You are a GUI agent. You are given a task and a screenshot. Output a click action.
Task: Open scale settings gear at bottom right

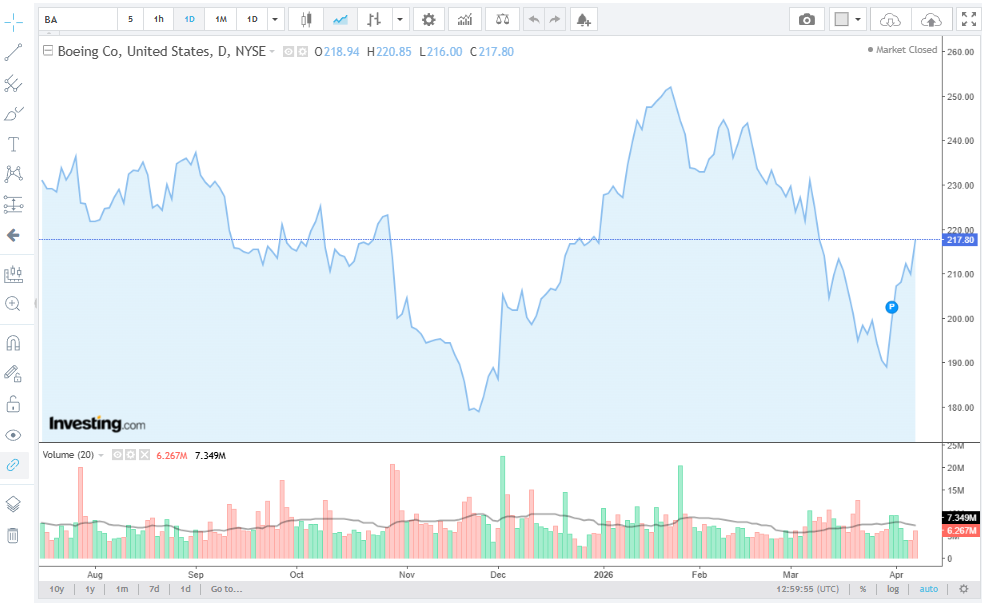pos(964,589)
